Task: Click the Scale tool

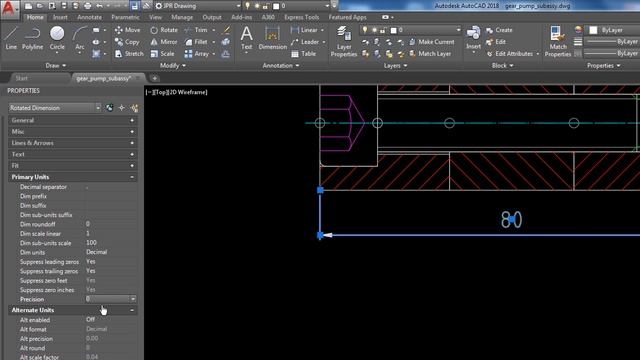Action: coord(162,54)
